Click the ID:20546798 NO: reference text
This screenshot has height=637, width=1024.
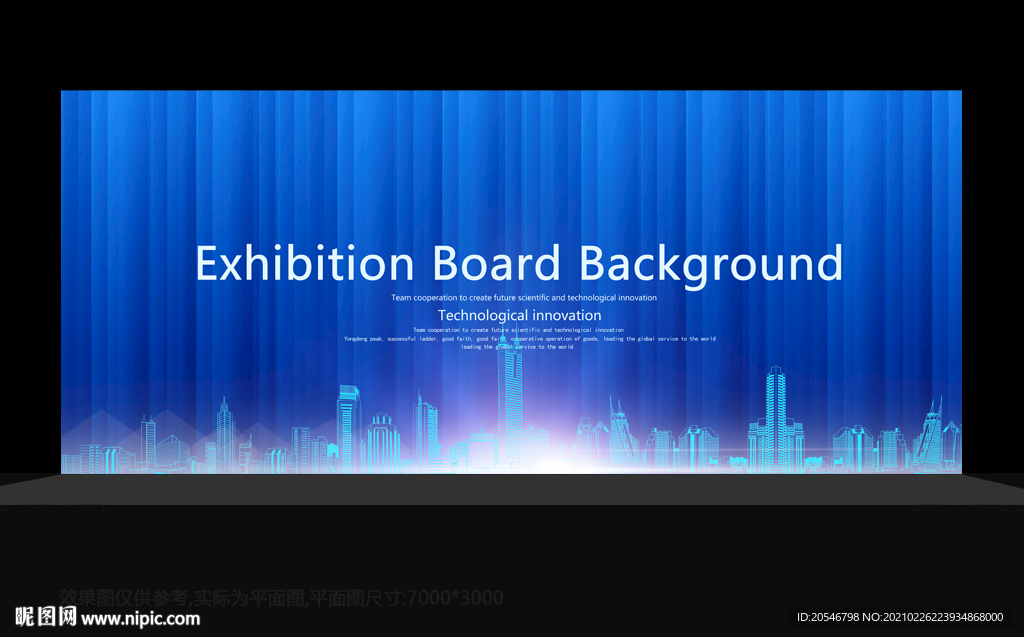pos(900,617)
